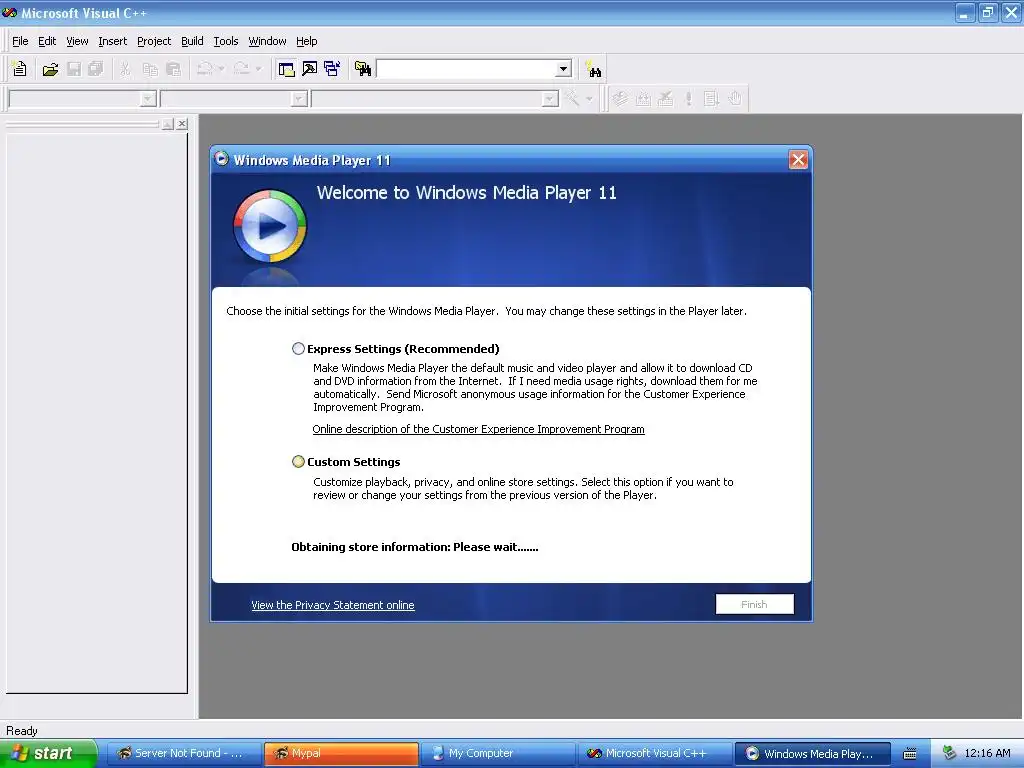Click the workspace pane expand arrow button
Viewport: 1024px width, 768px height.
pos(168,123)
